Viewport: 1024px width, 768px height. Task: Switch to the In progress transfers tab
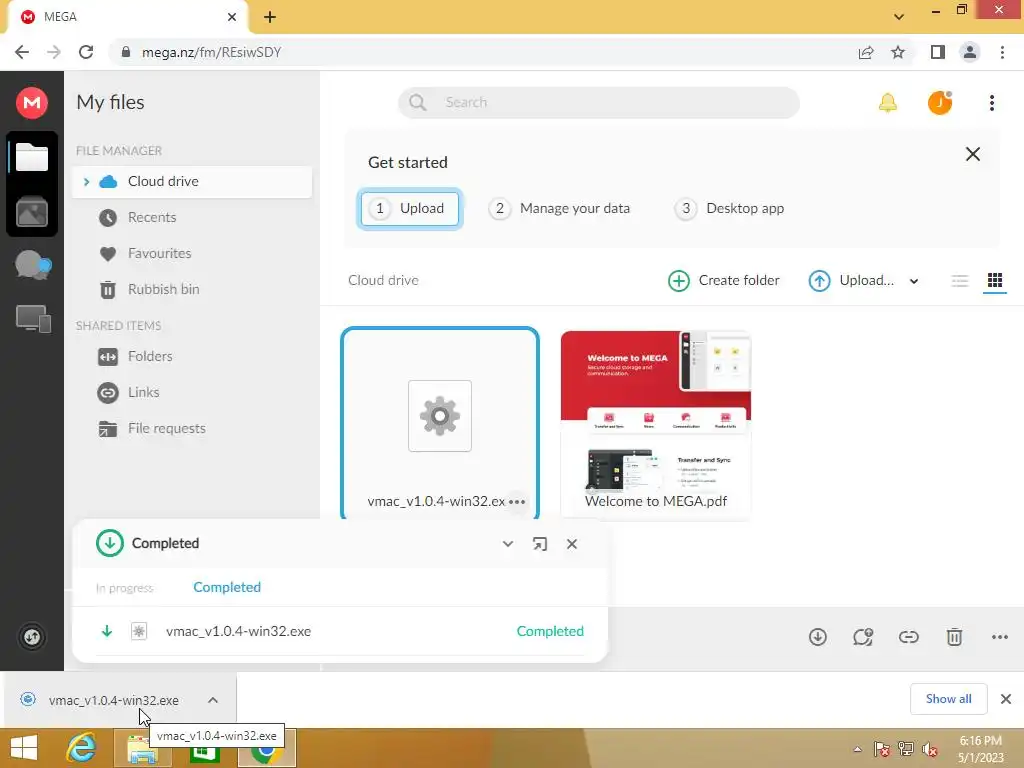pyautogui.click(x=125, y=588)
